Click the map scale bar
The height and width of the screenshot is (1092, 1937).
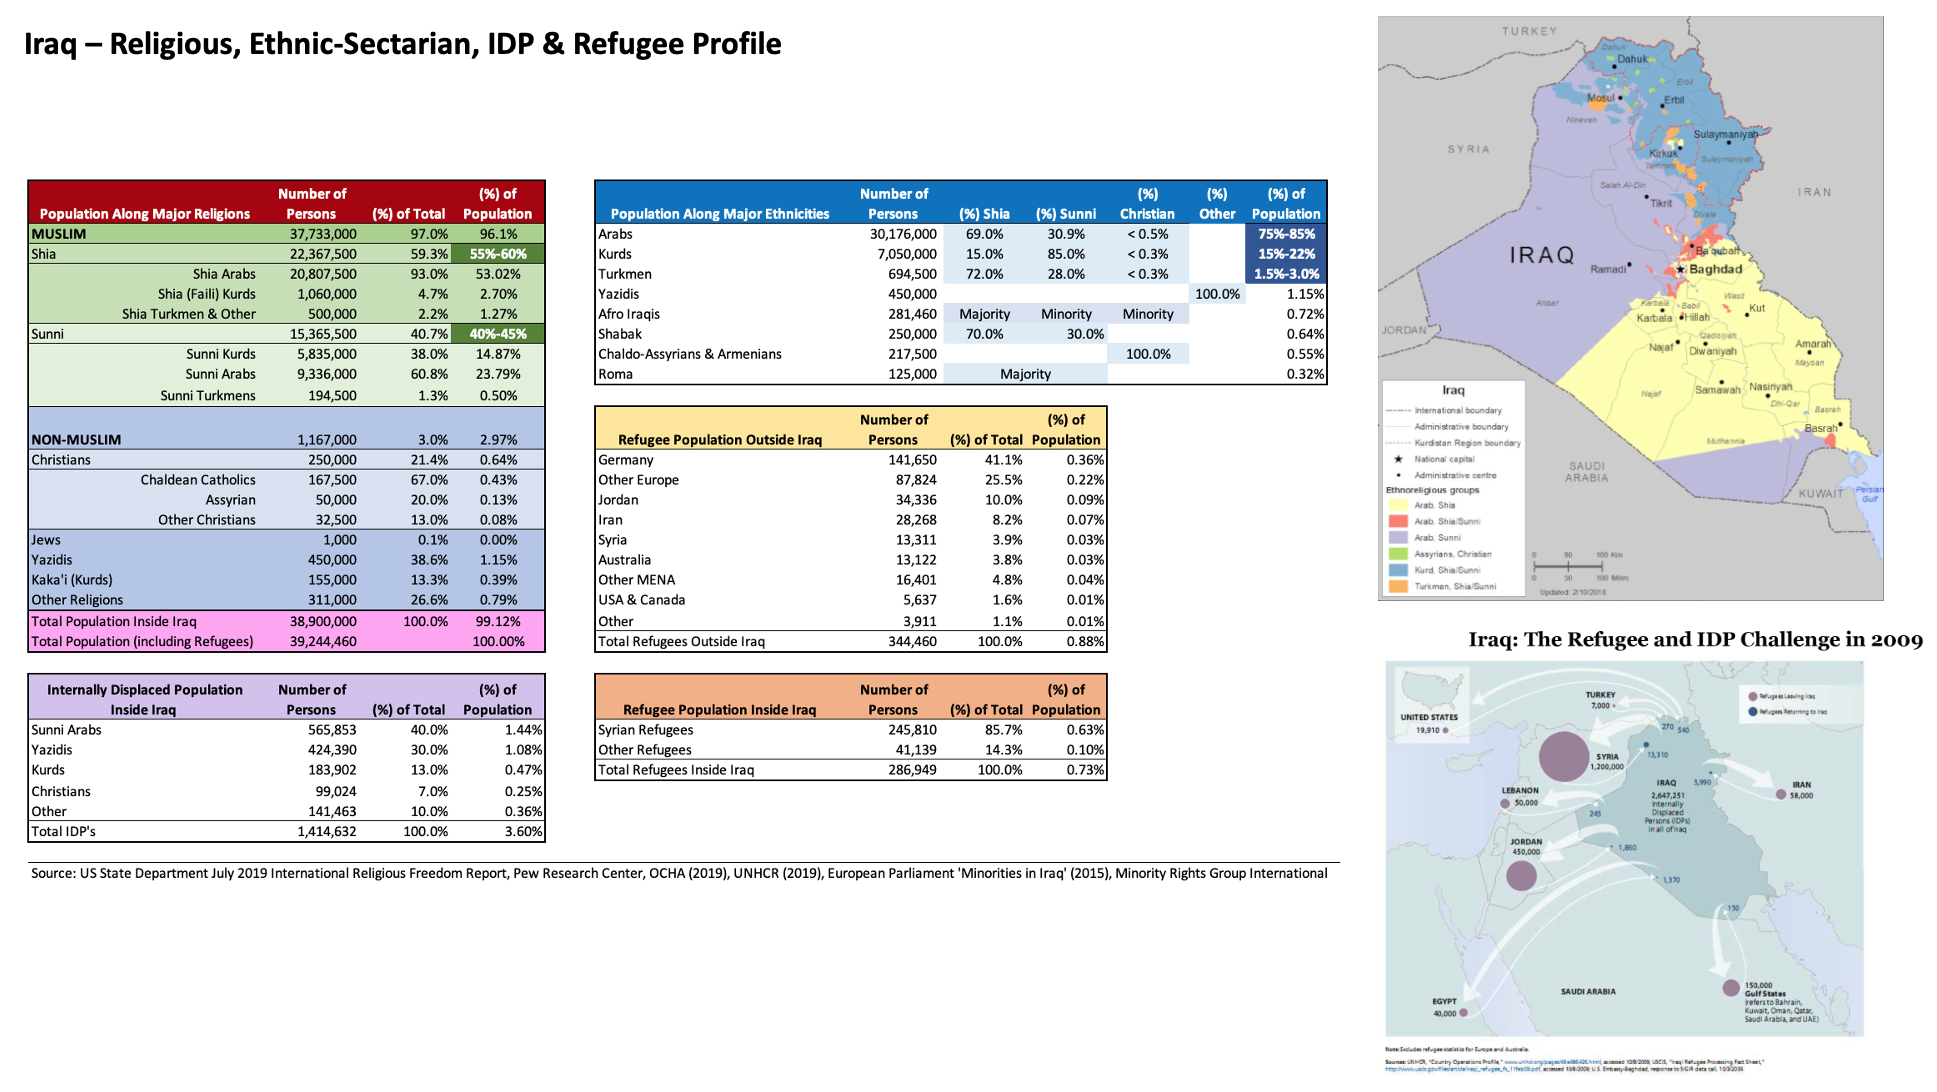tap(1568, 566)
